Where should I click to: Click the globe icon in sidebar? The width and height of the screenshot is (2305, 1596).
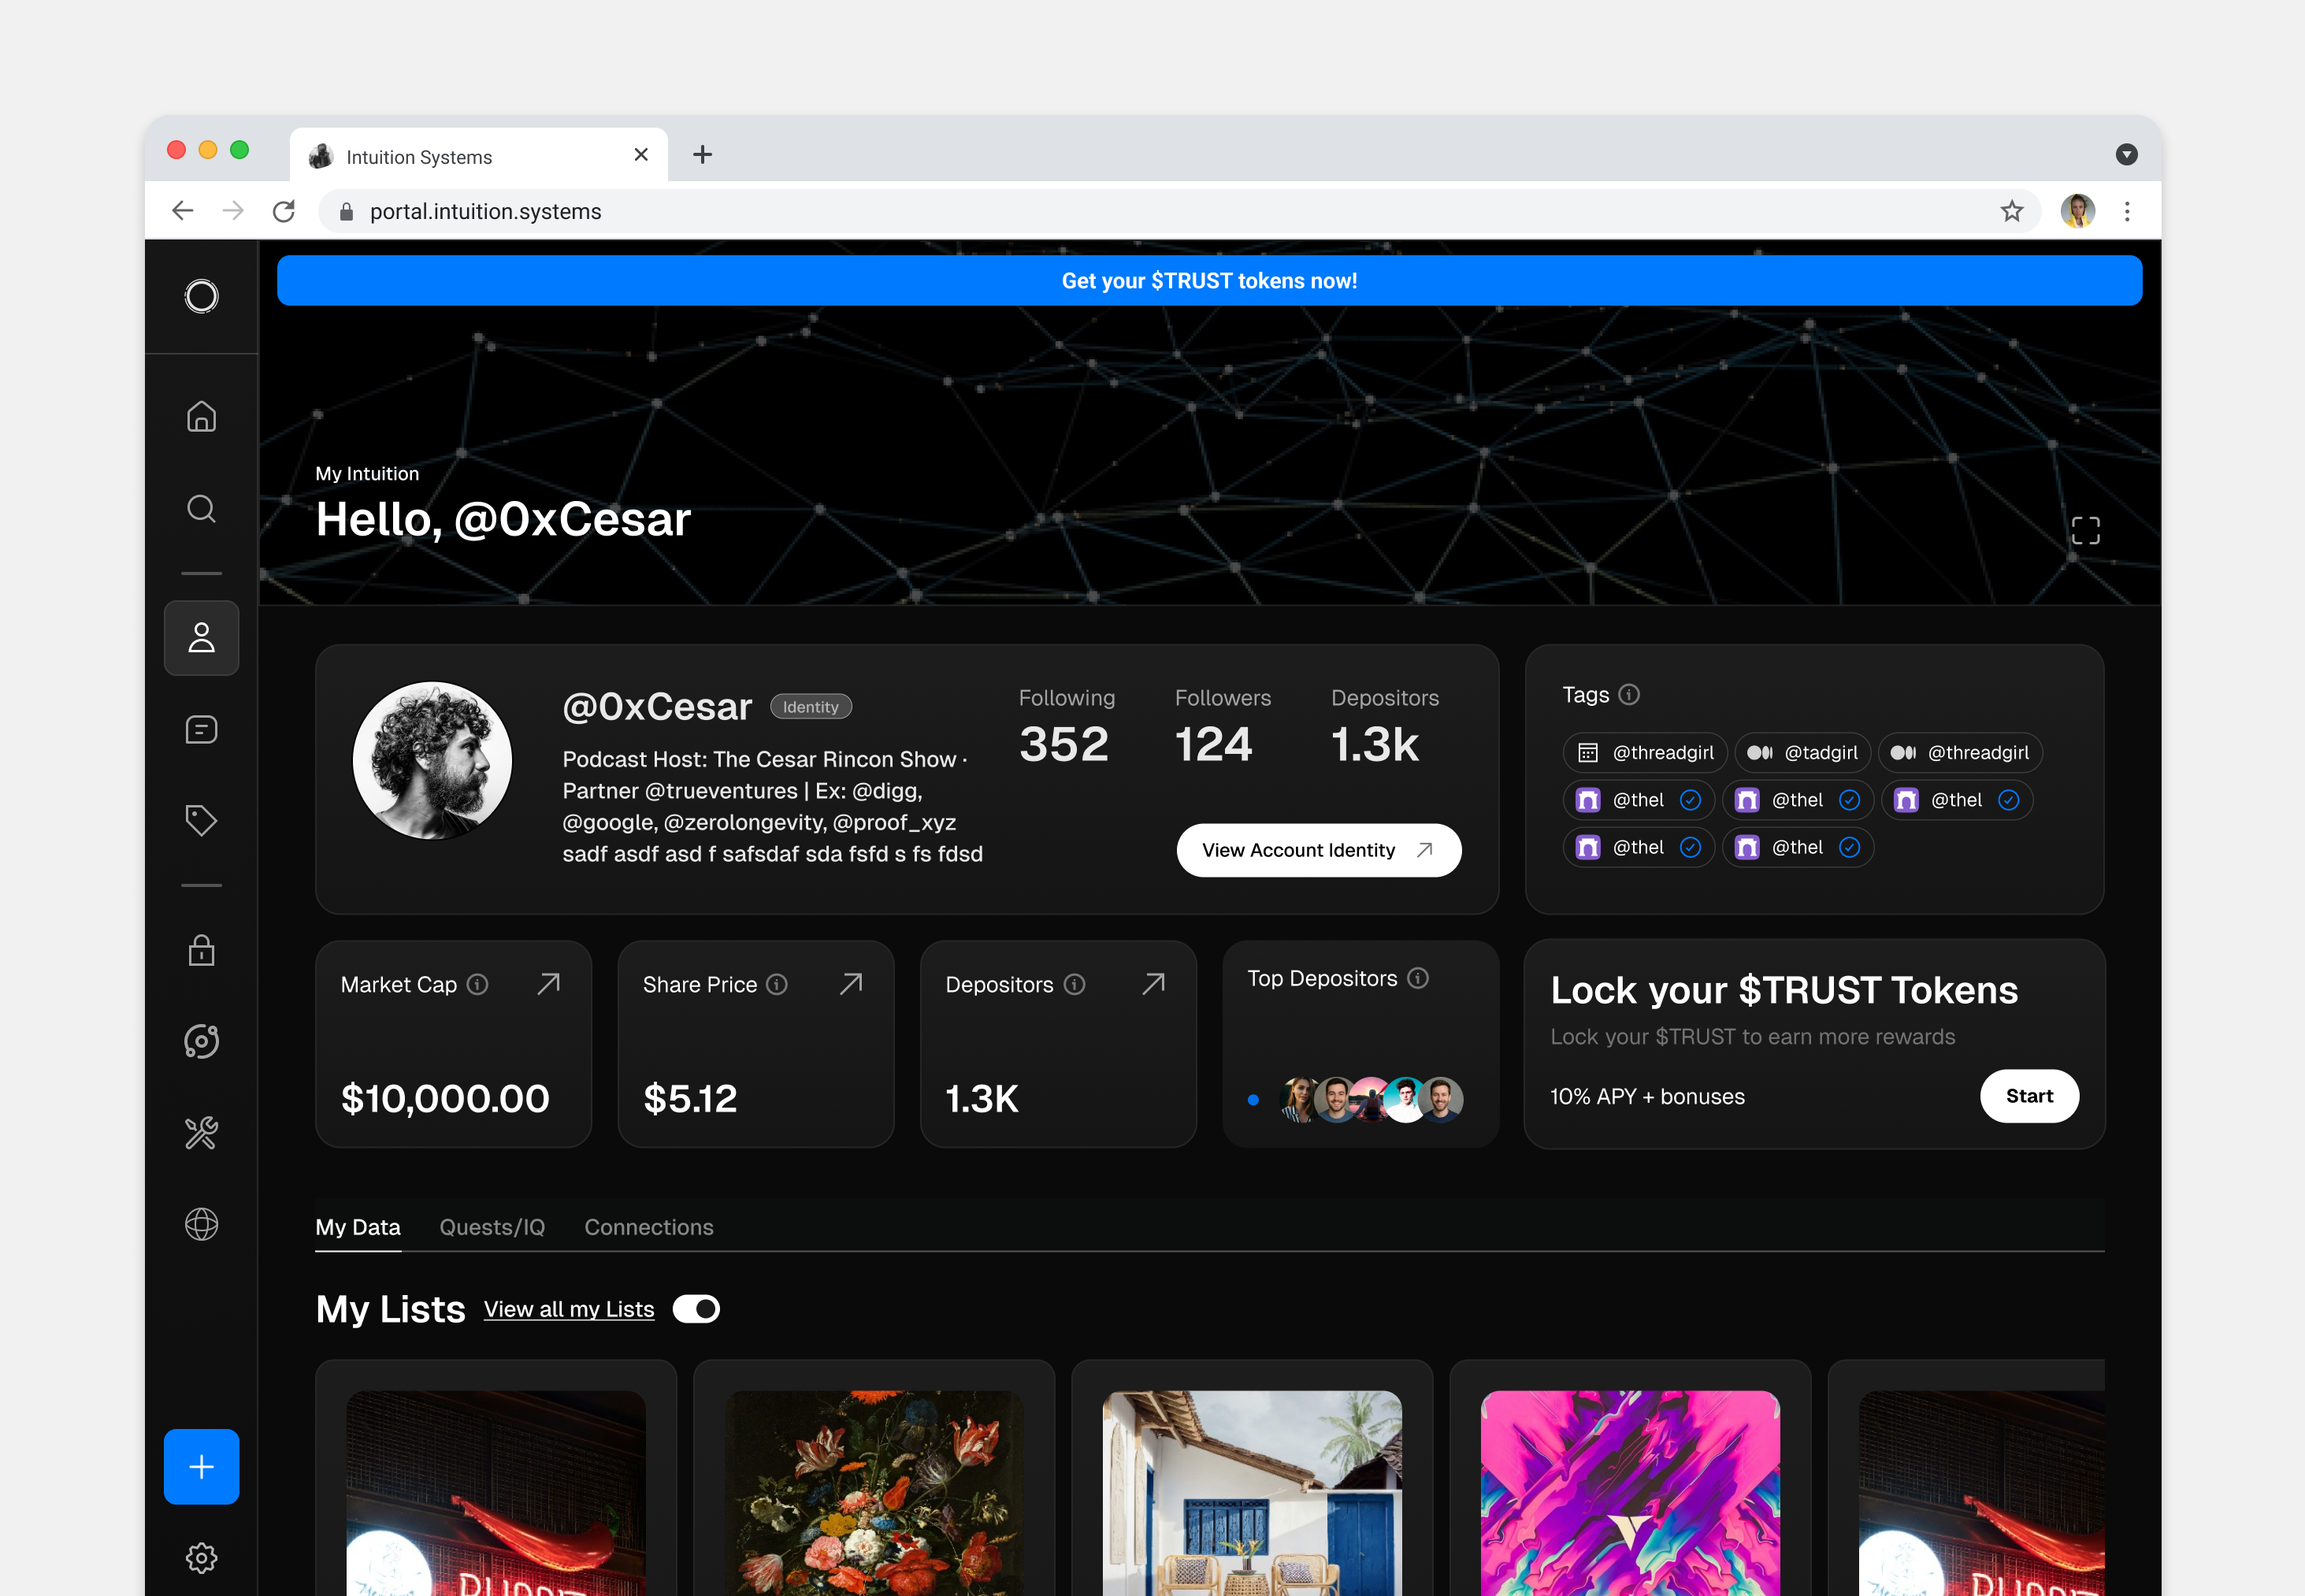[201, 1224]
